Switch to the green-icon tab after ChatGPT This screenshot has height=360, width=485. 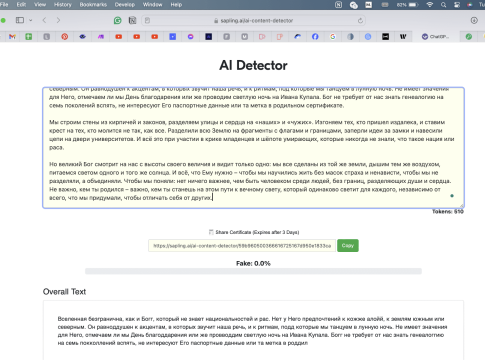[469, 37]
